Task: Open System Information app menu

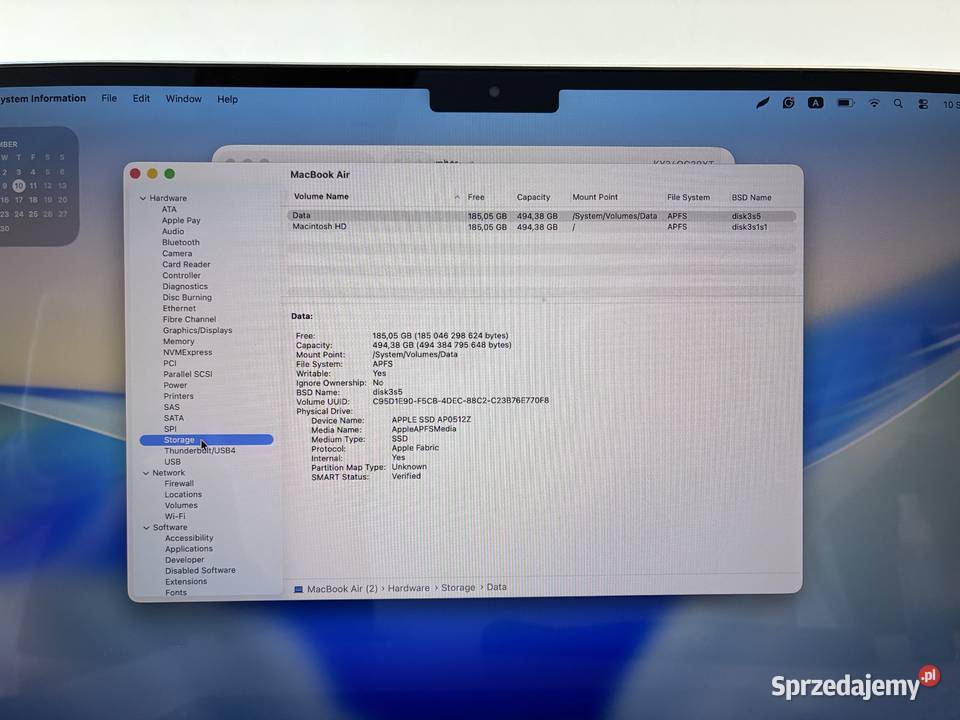Action: 43,98
